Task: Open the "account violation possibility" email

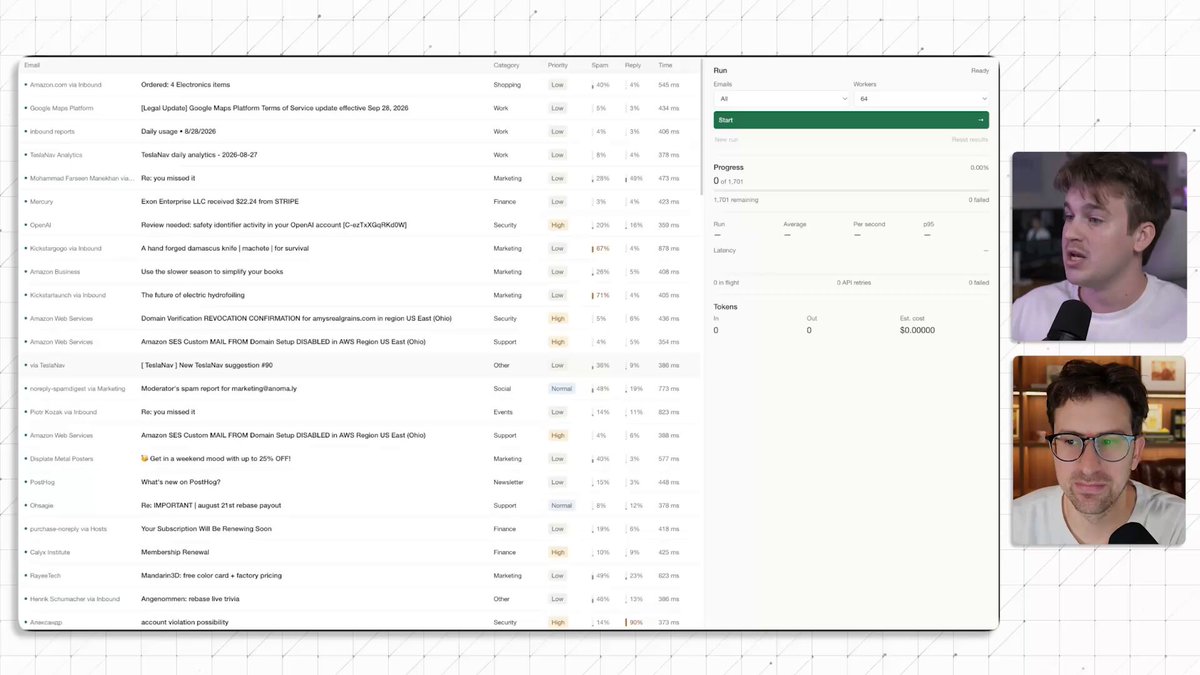Action: tap(185, 622)
